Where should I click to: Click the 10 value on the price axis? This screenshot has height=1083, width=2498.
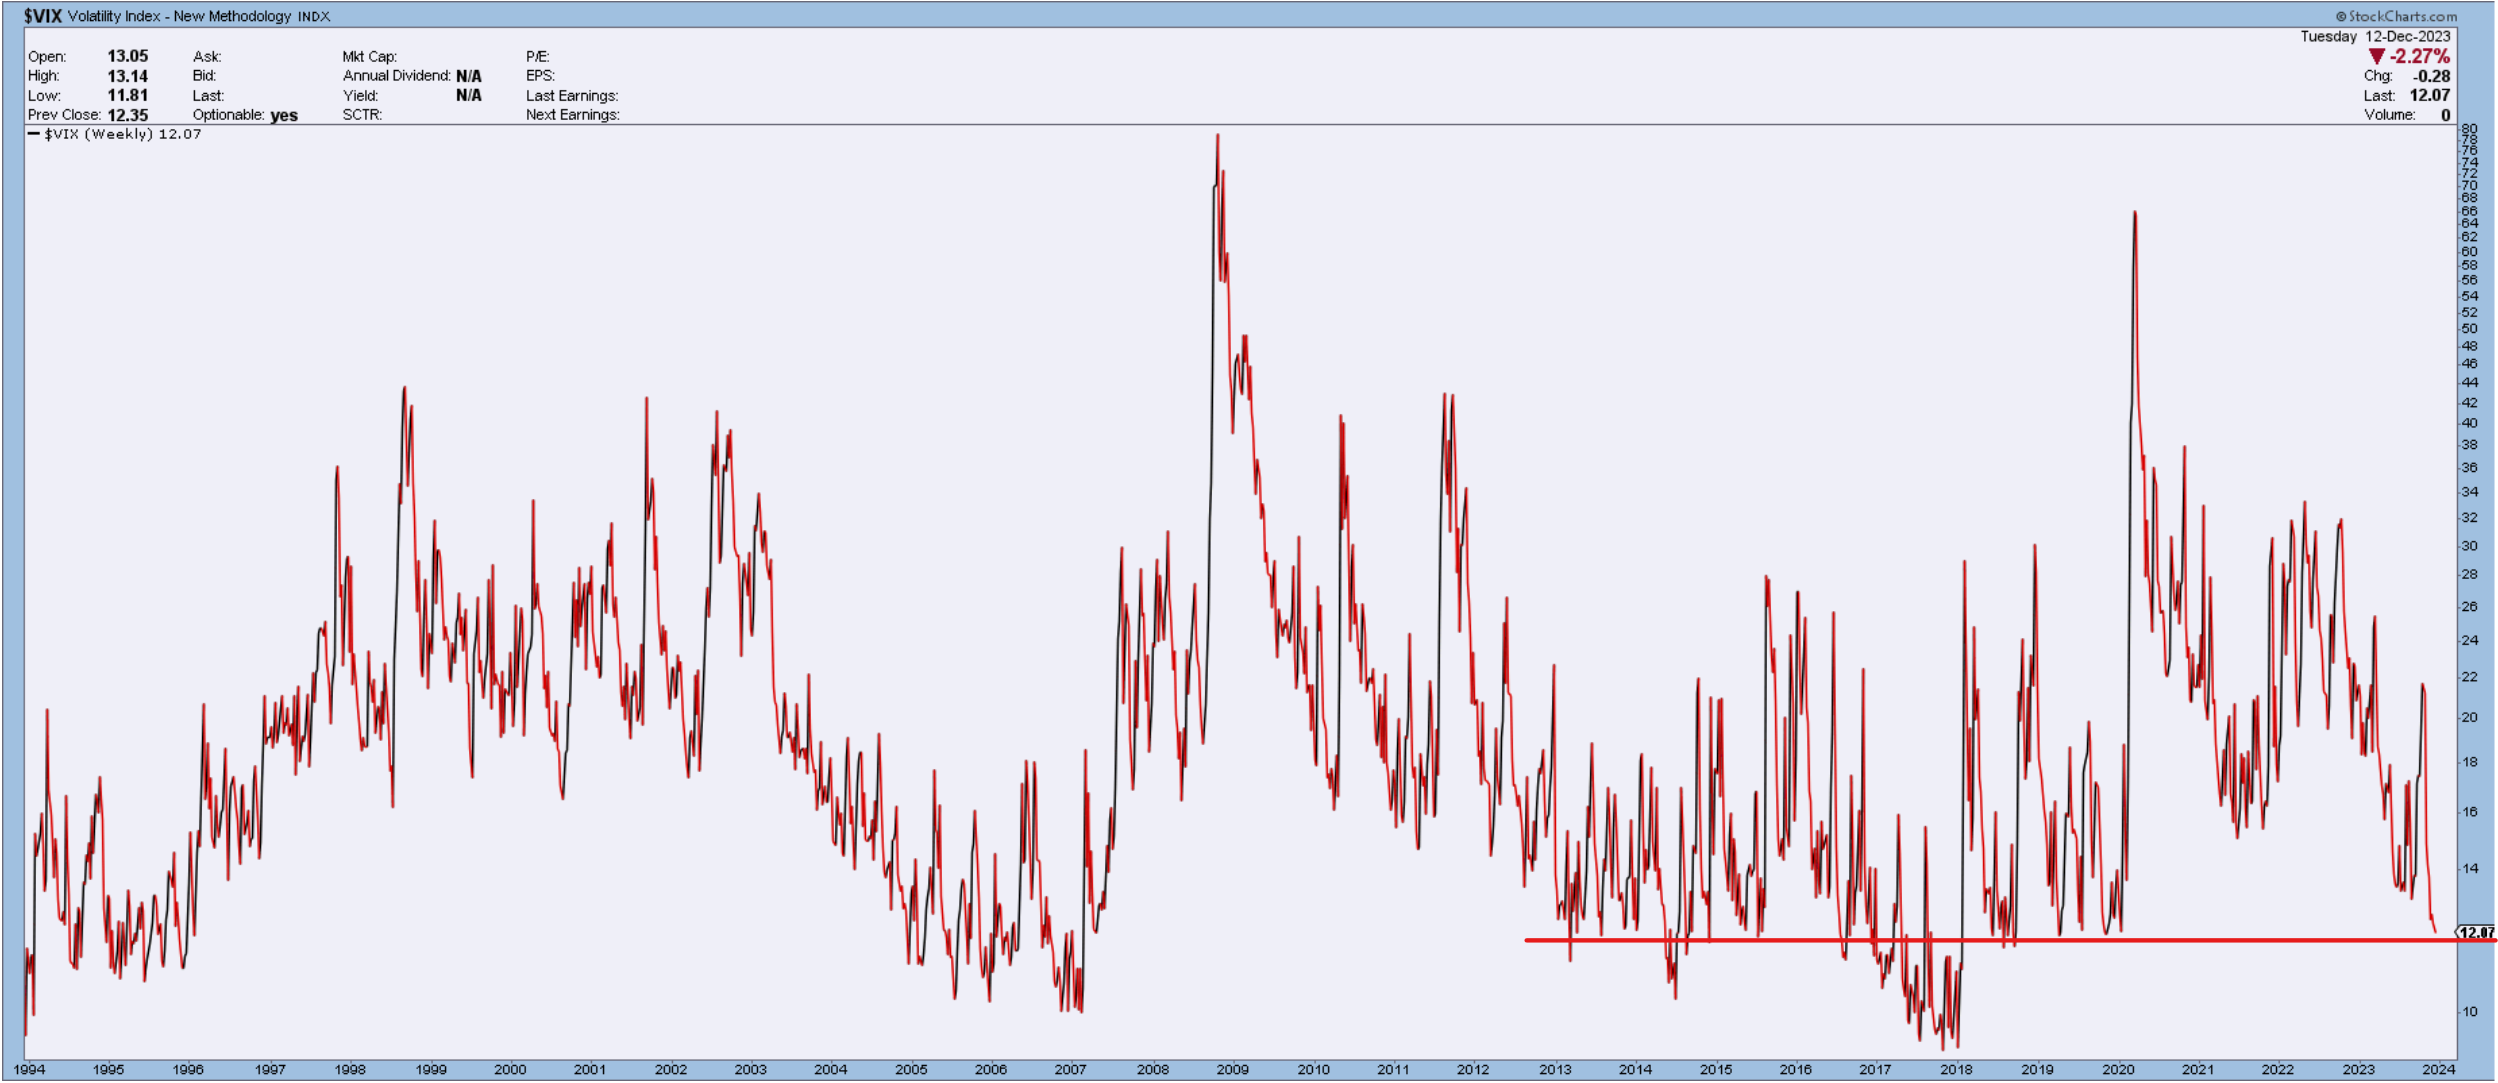[x=2469, y=1011]
